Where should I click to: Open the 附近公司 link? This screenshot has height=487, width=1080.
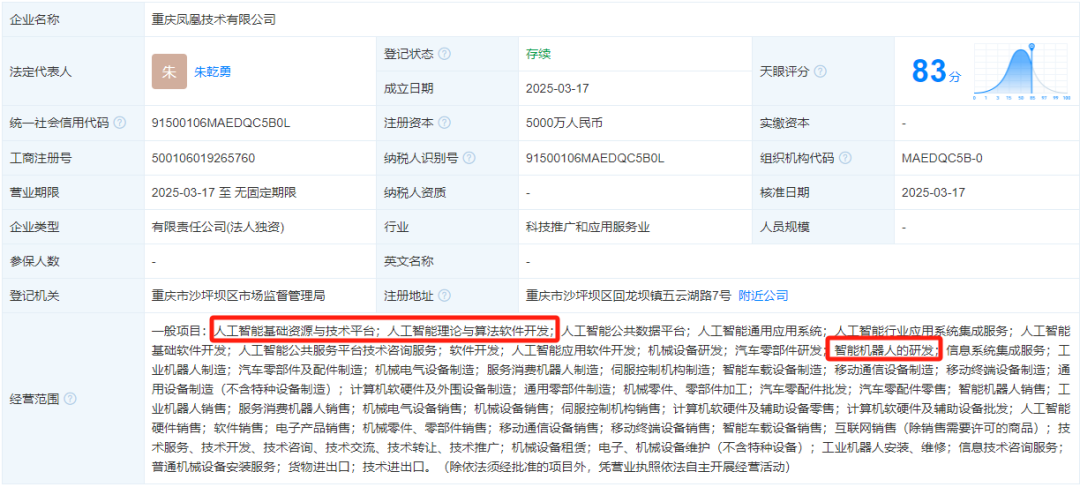pyautogui.click(x=763, y=296)
